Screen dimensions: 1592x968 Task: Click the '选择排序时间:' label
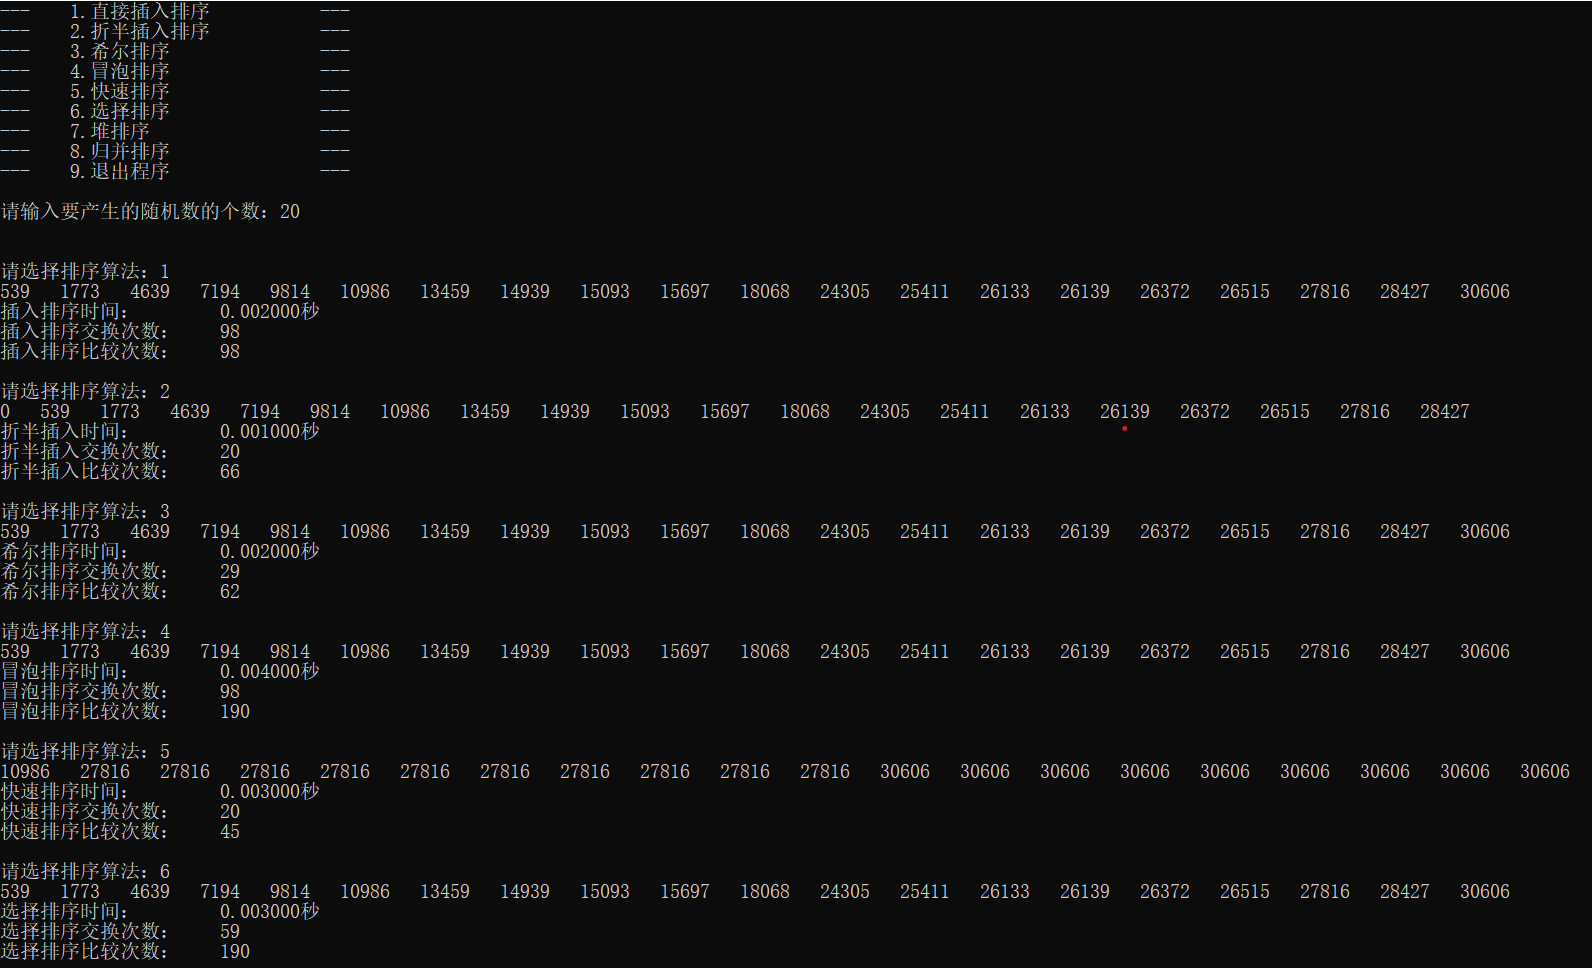pyautogui.click(x=65, y=911)
